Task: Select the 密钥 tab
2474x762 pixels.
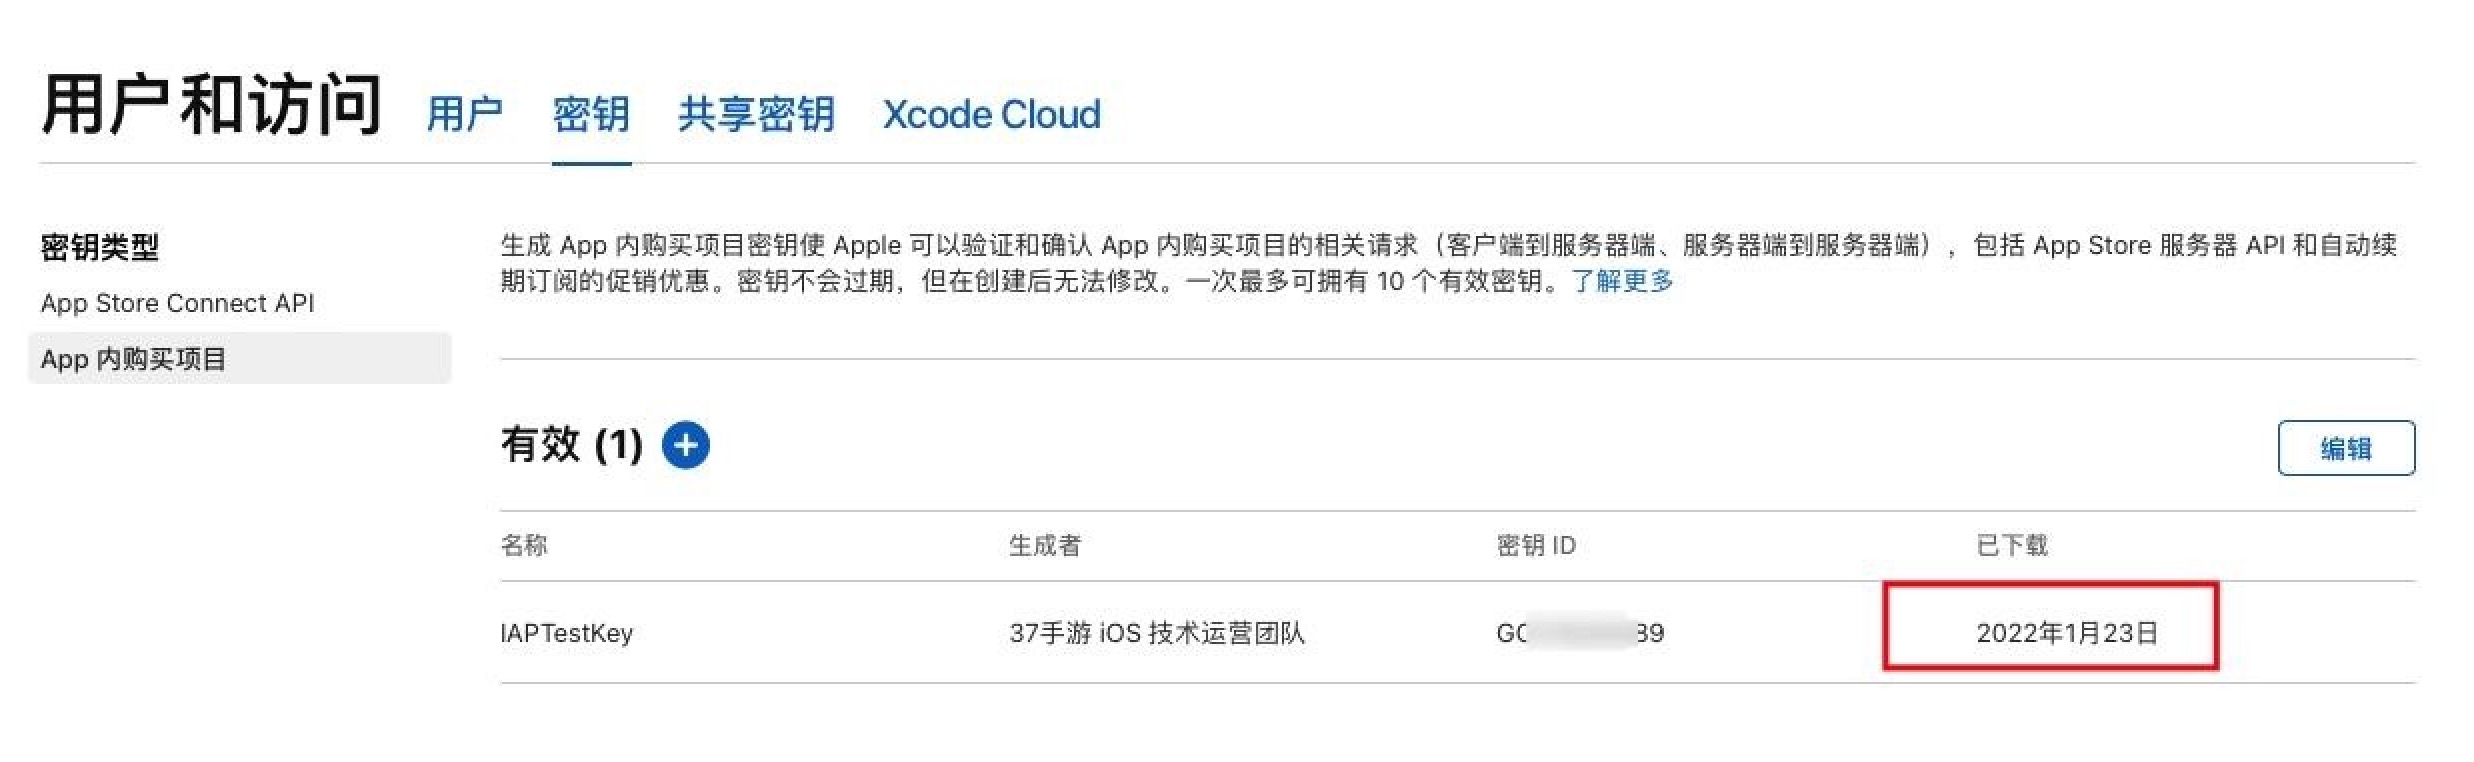Action: coord(591,114)
